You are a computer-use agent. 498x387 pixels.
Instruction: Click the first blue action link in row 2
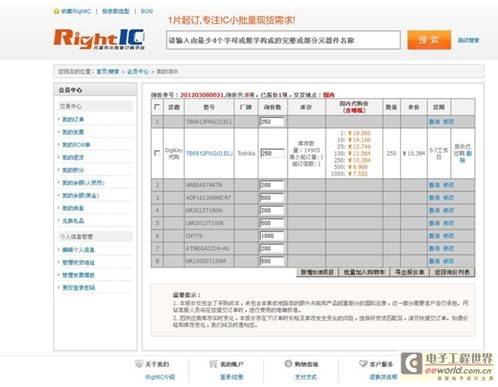click(434, 185)
